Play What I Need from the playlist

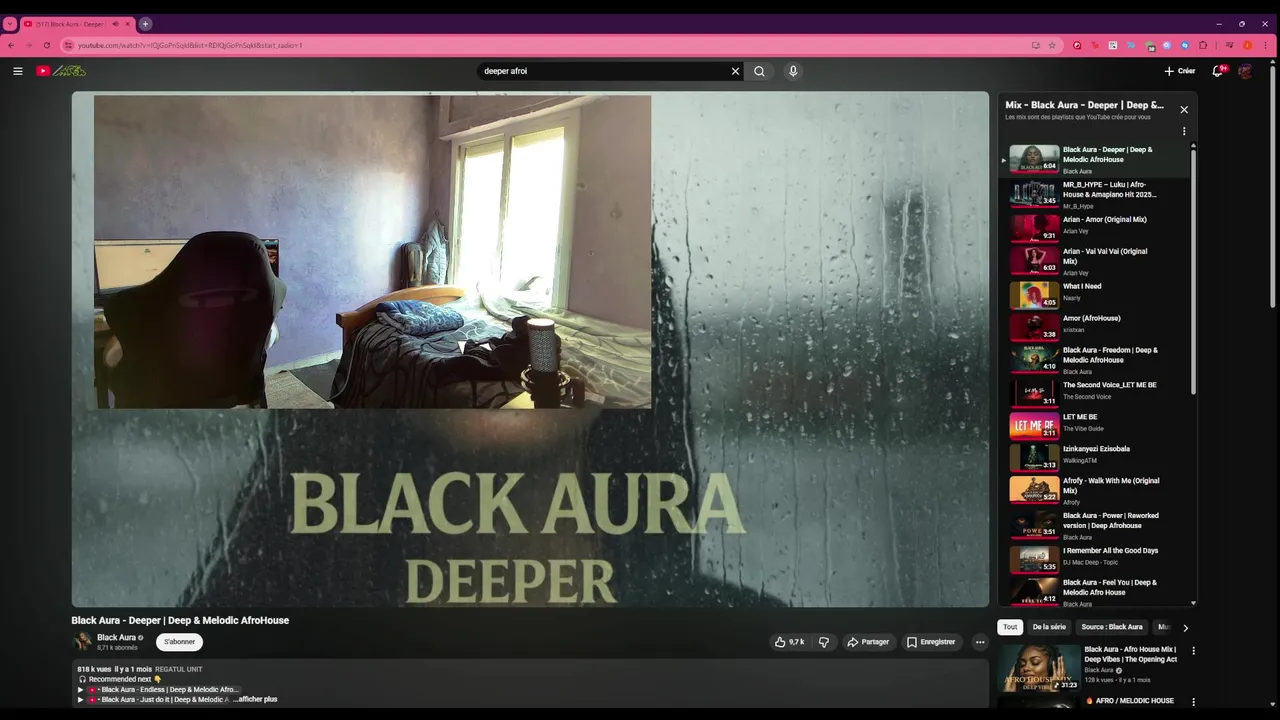(1097, 294)
